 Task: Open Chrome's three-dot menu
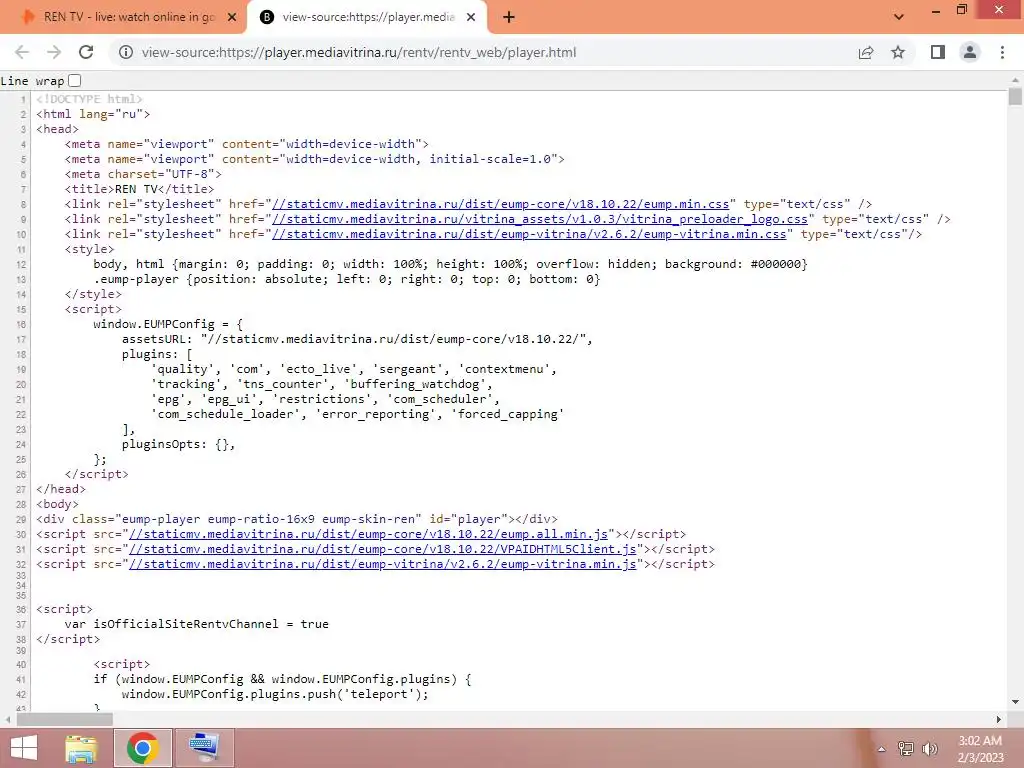[1002, 52]
